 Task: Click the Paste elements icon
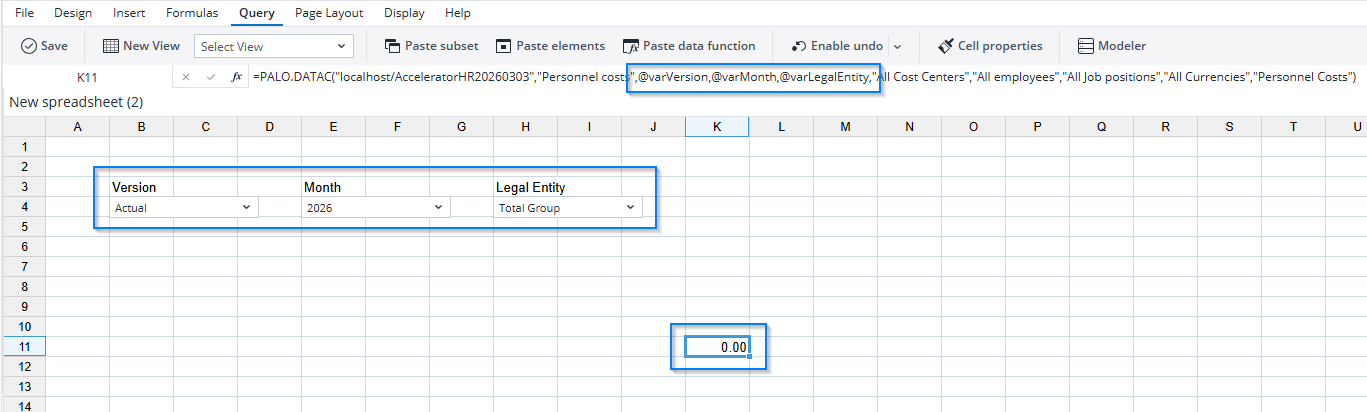click(x=504, y=46)
